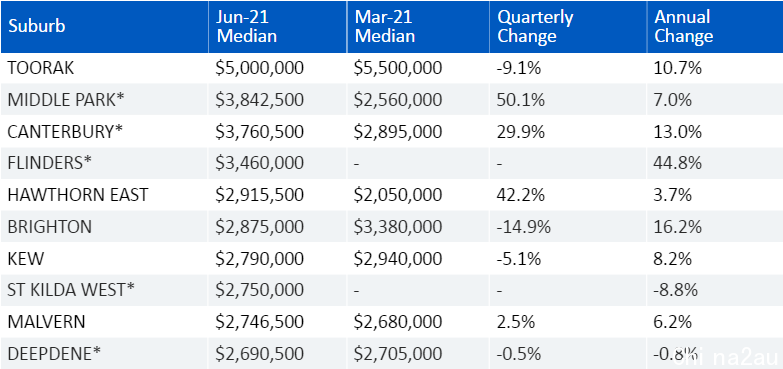
Task: Click the Mar-21 Median column header
Action: click(385, 26)
